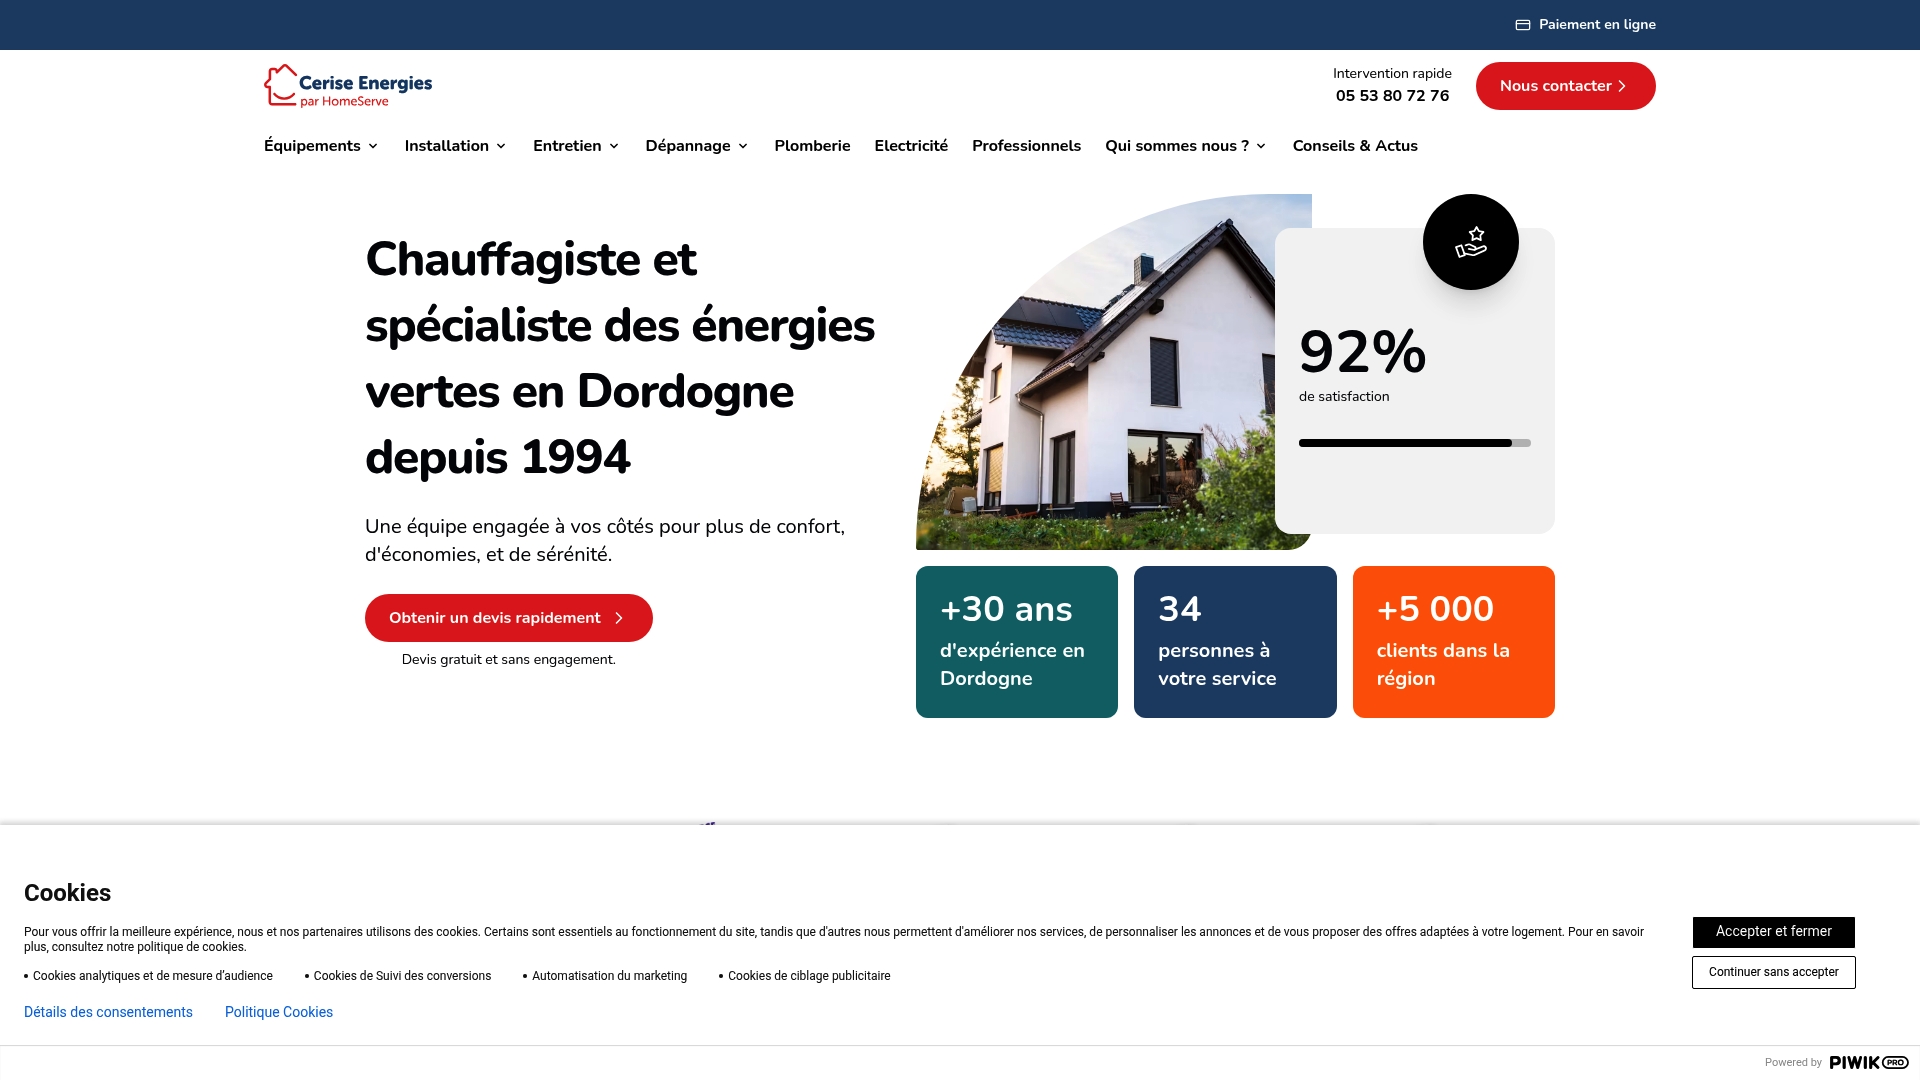Click the Chauffagiste et spécialiste headline

pos(620,358)
